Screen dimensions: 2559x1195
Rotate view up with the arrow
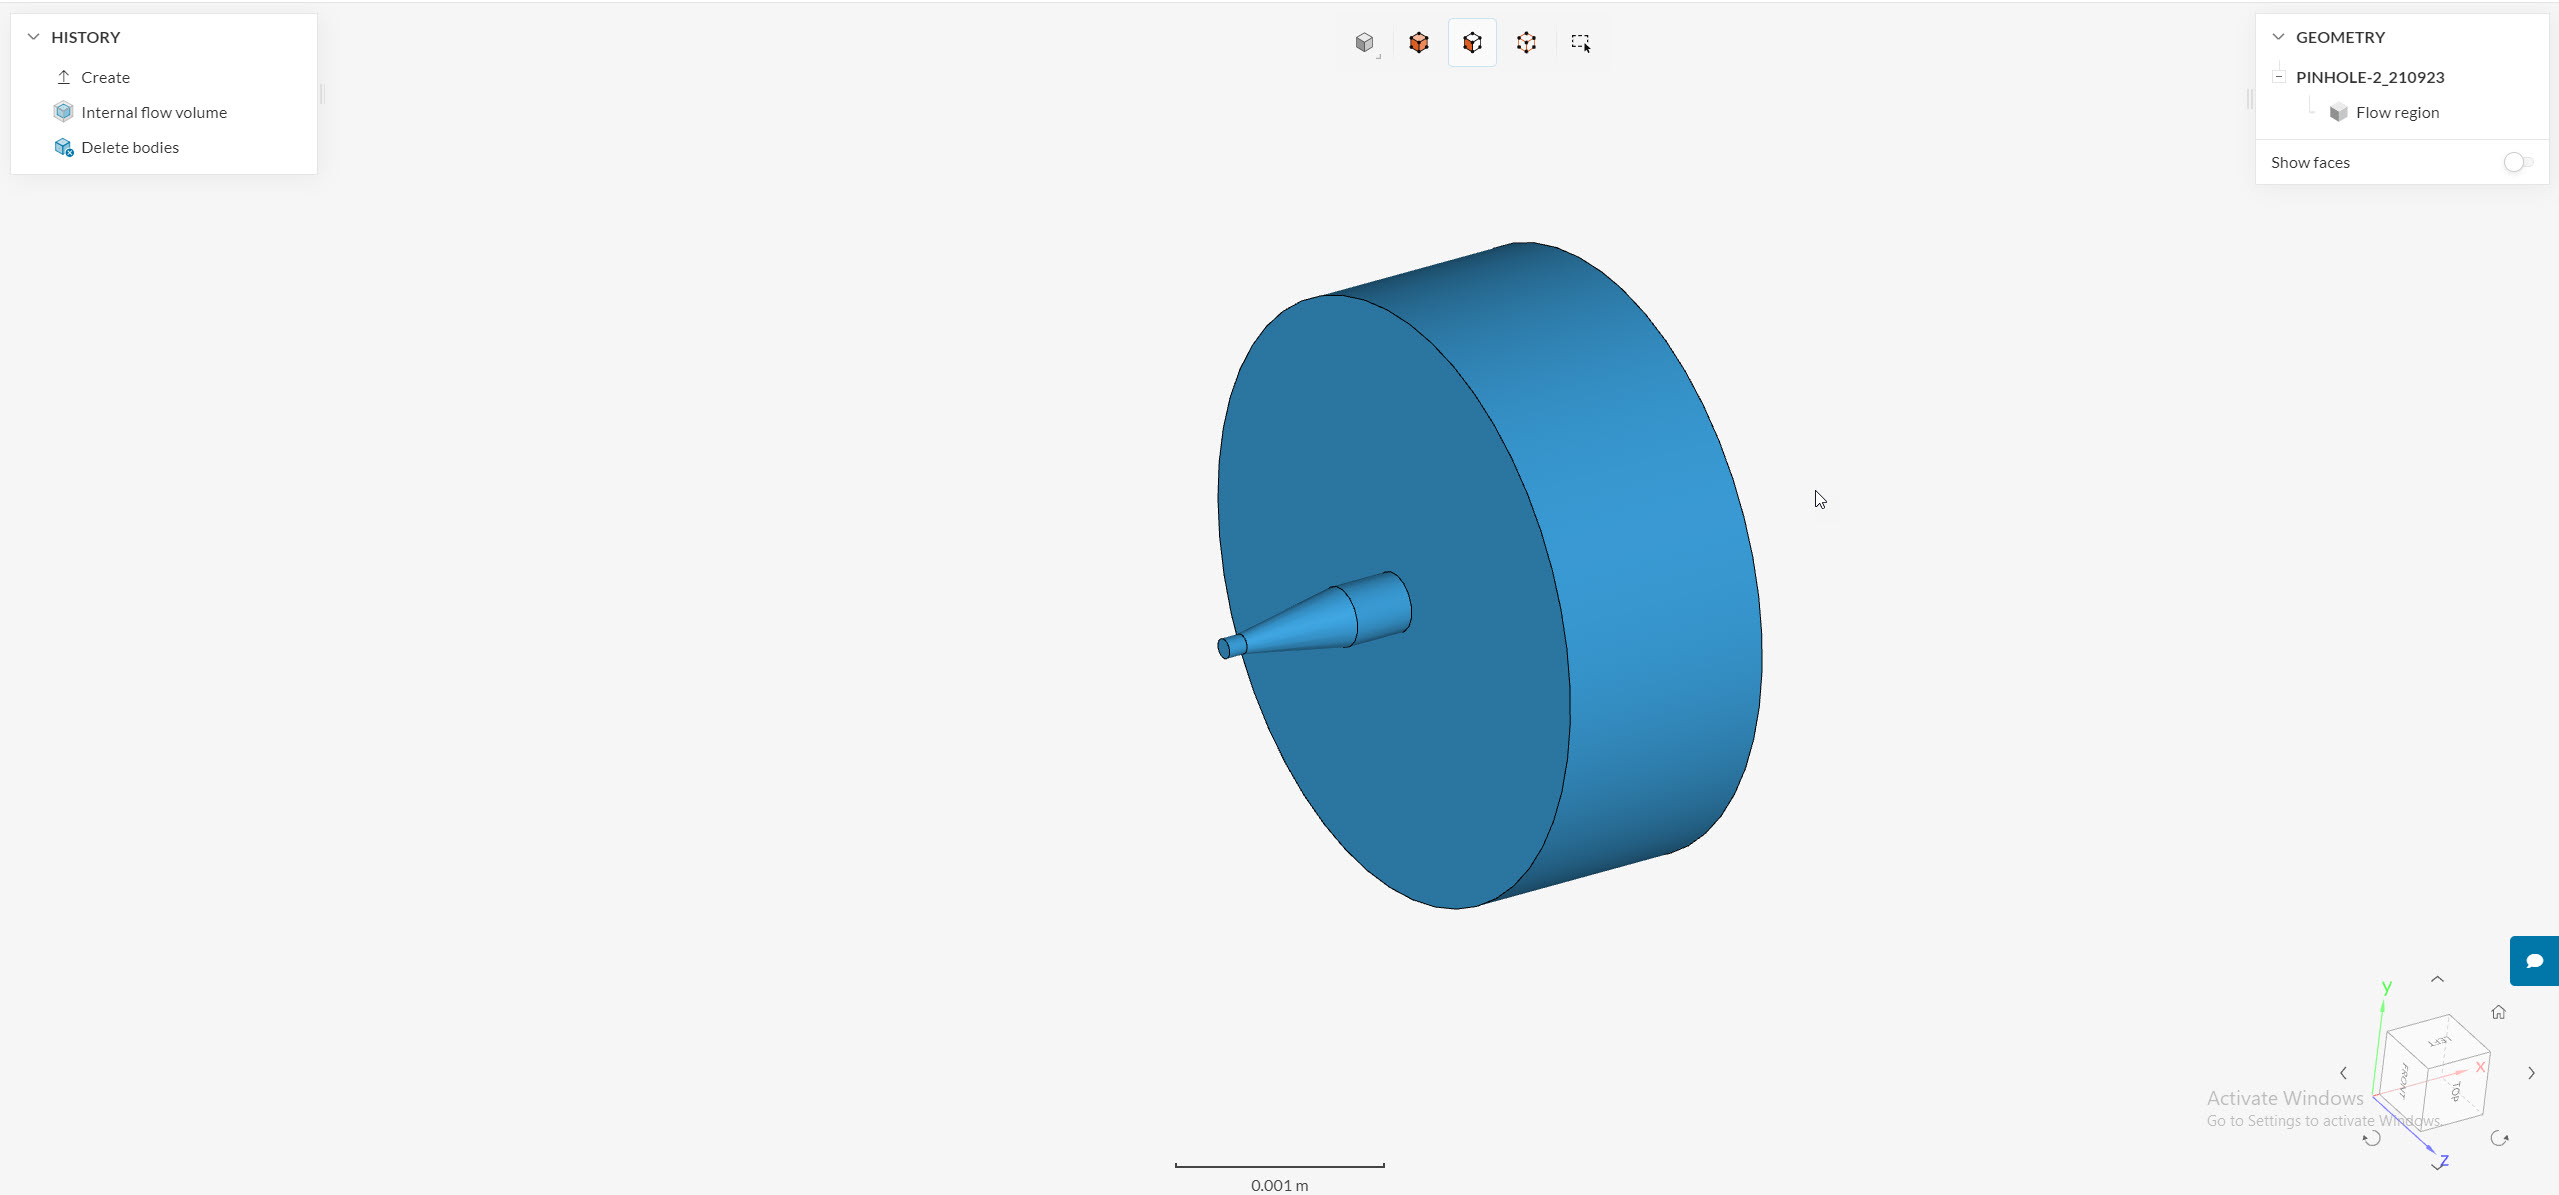point(2437,979)
